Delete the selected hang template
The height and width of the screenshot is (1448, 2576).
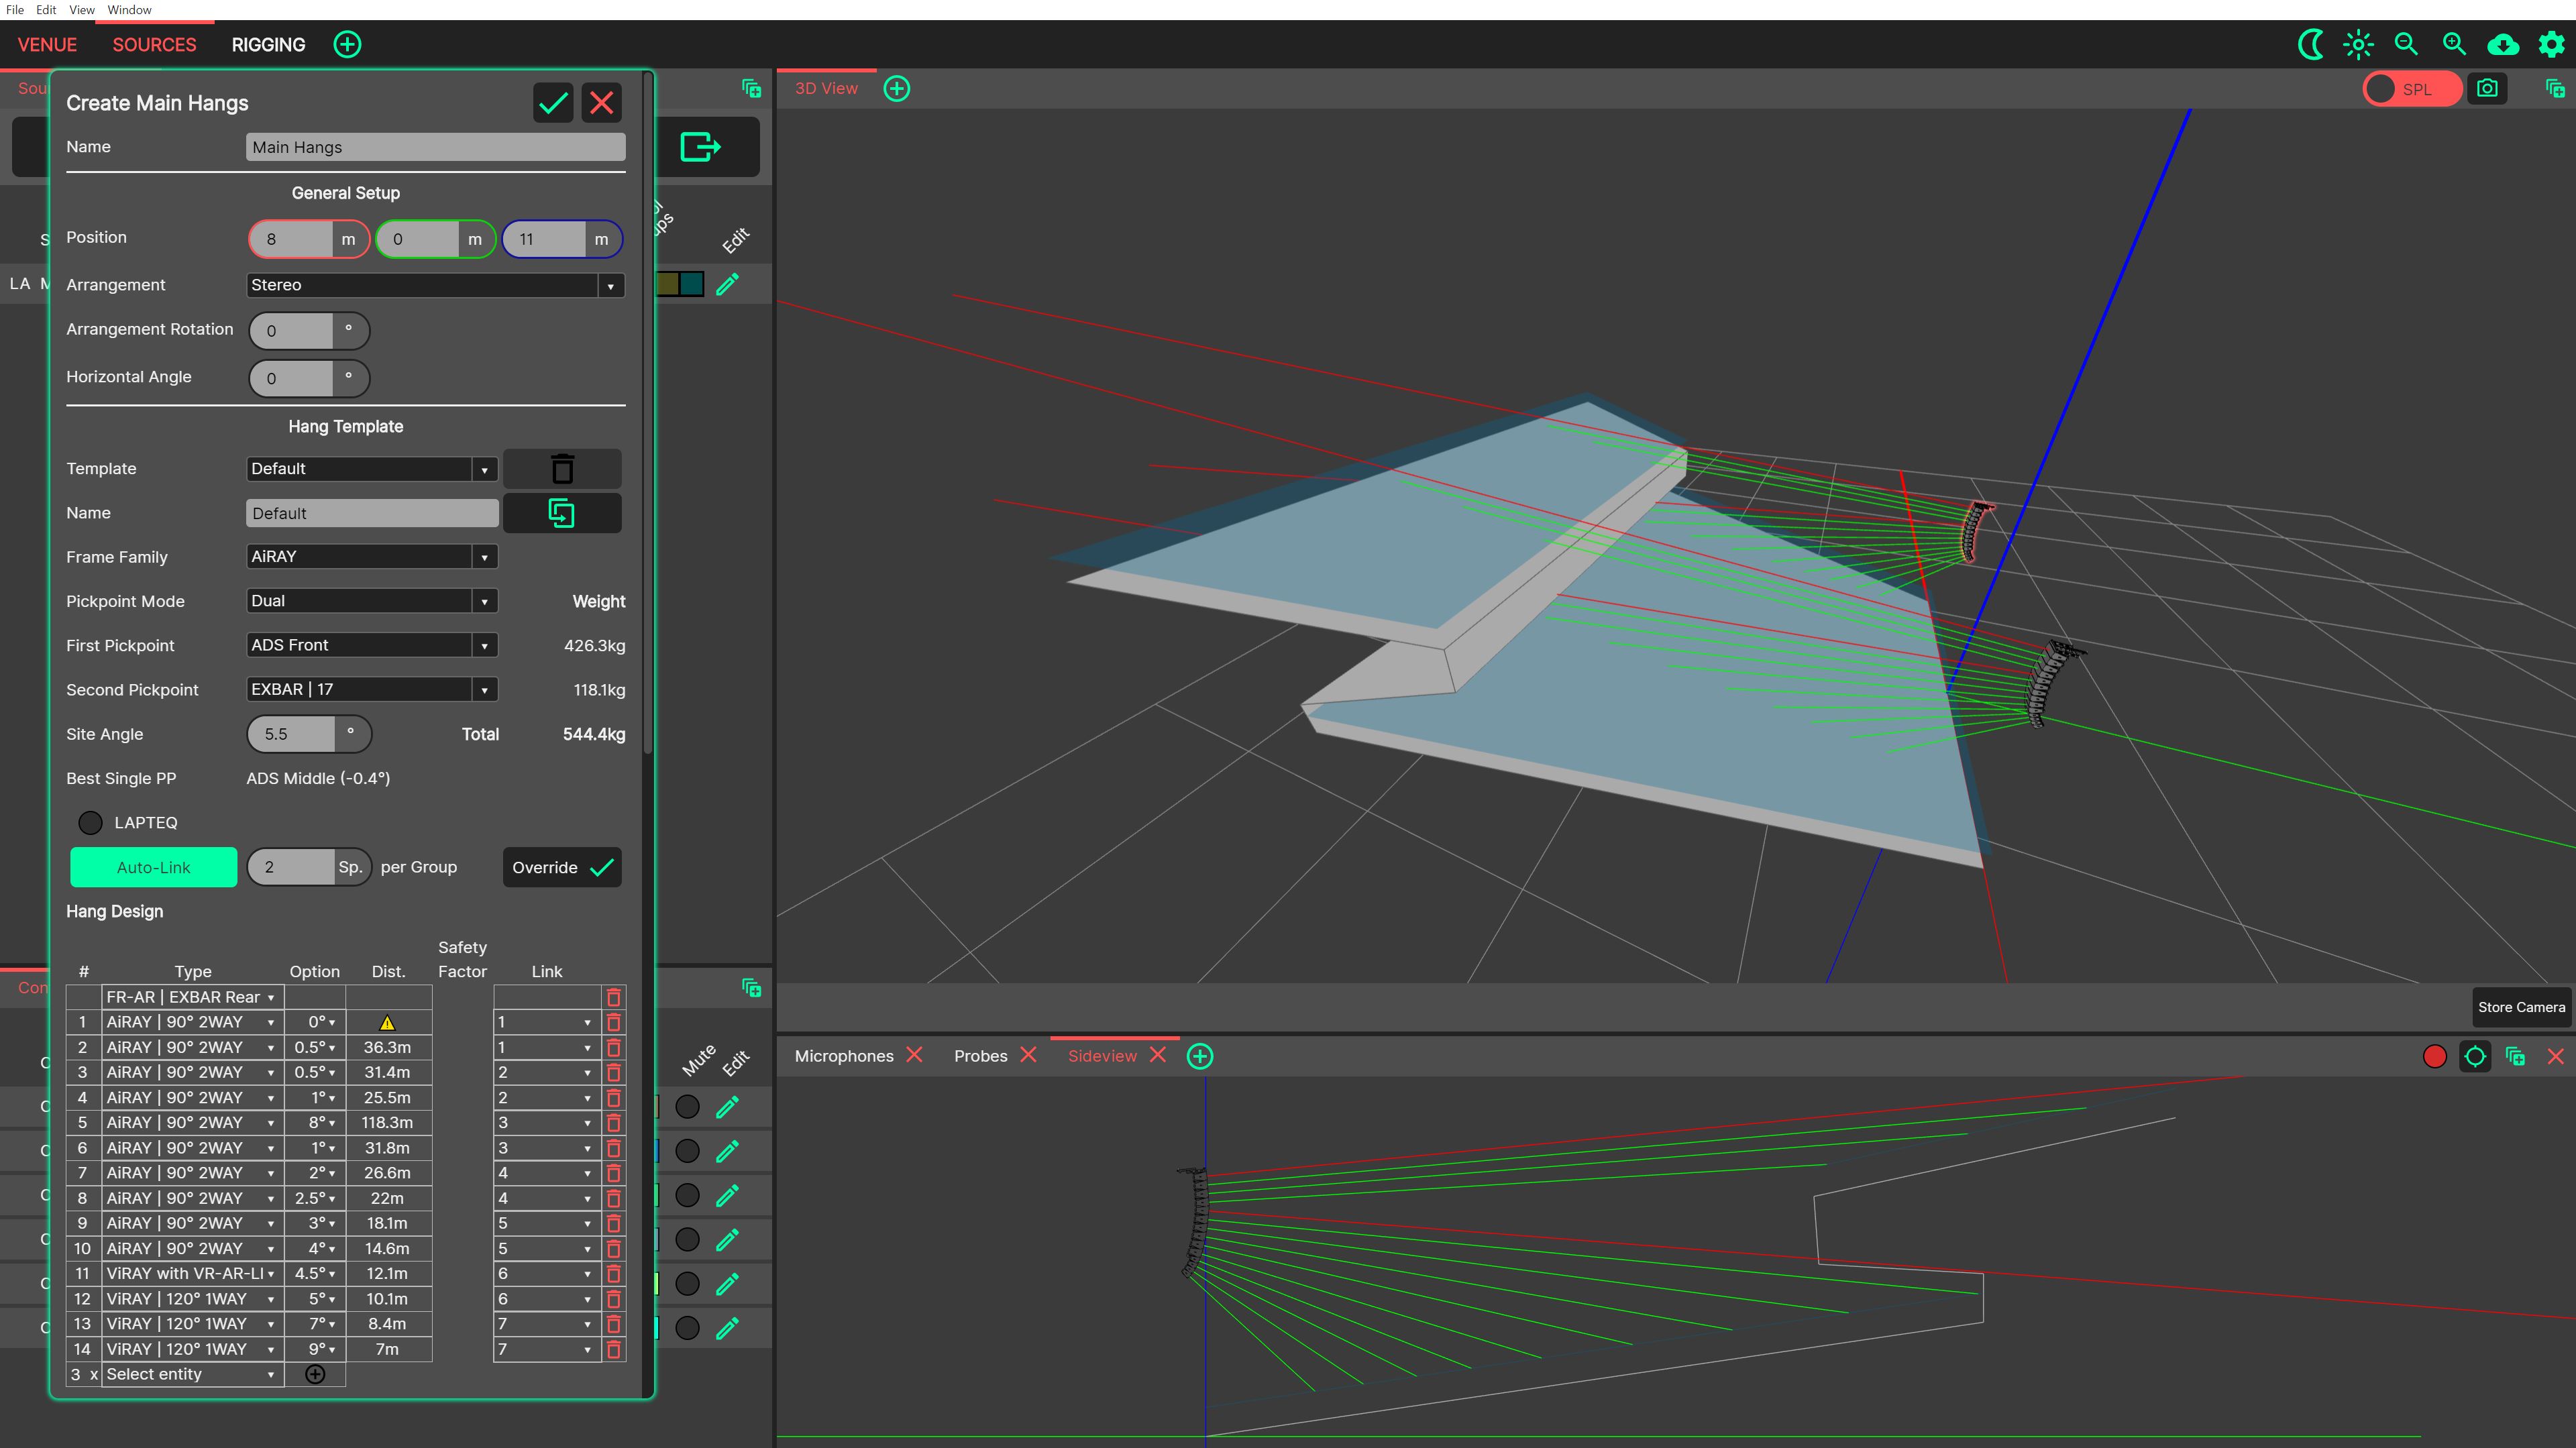562,469
